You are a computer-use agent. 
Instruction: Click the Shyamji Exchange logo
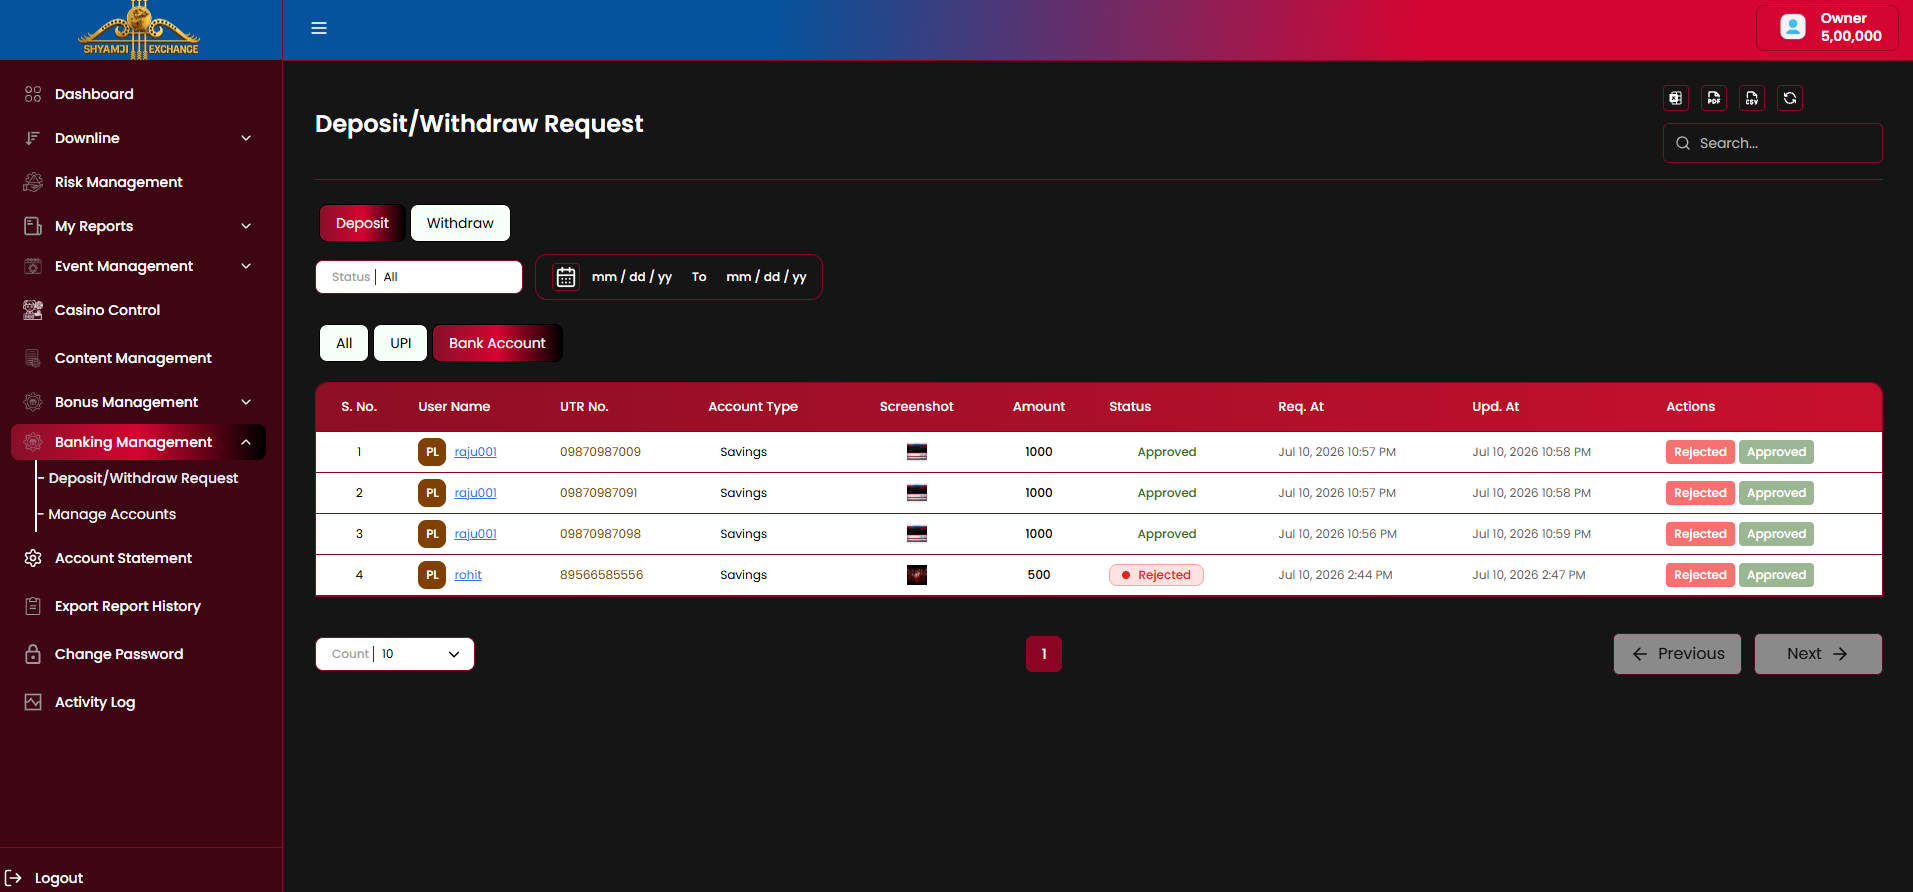click(x=140, y=30)
